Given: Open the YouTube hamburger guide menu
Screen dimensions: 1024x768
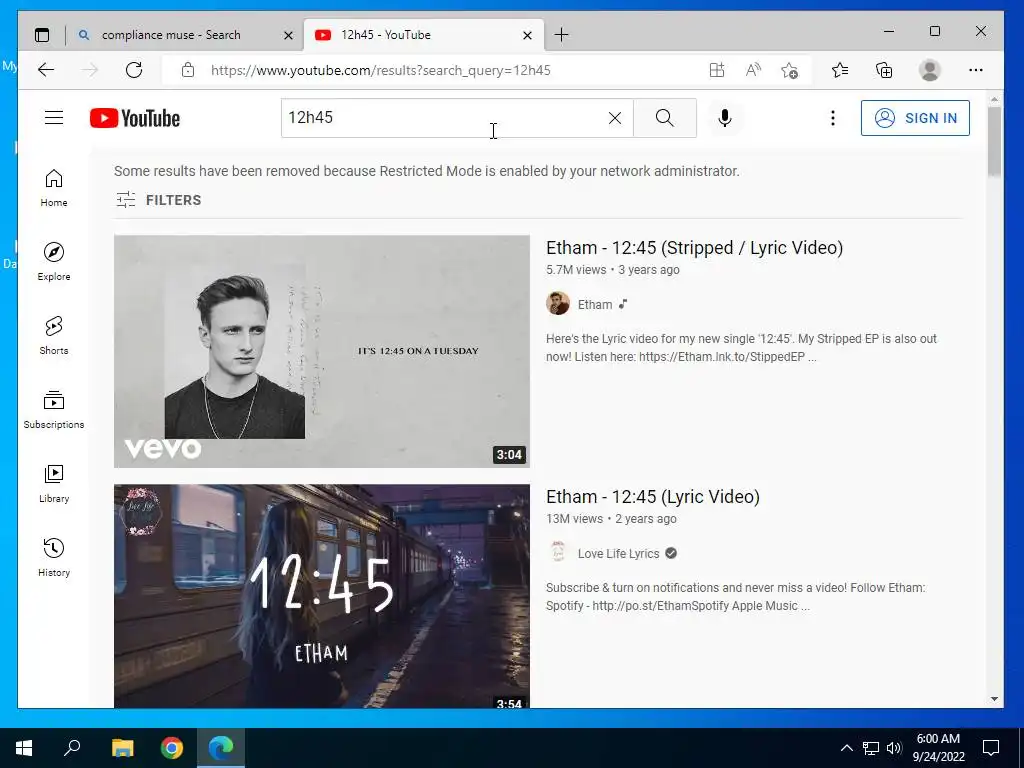Looking at the screenshot, I should click(54, 118).
